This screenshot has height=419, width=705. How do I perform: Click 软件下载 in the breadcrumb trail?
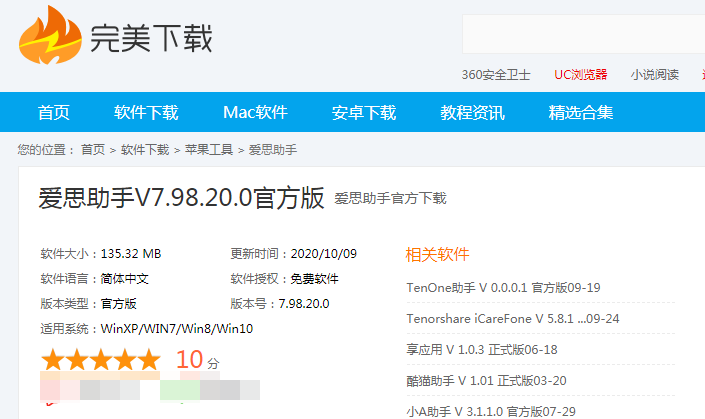[145, 149]
